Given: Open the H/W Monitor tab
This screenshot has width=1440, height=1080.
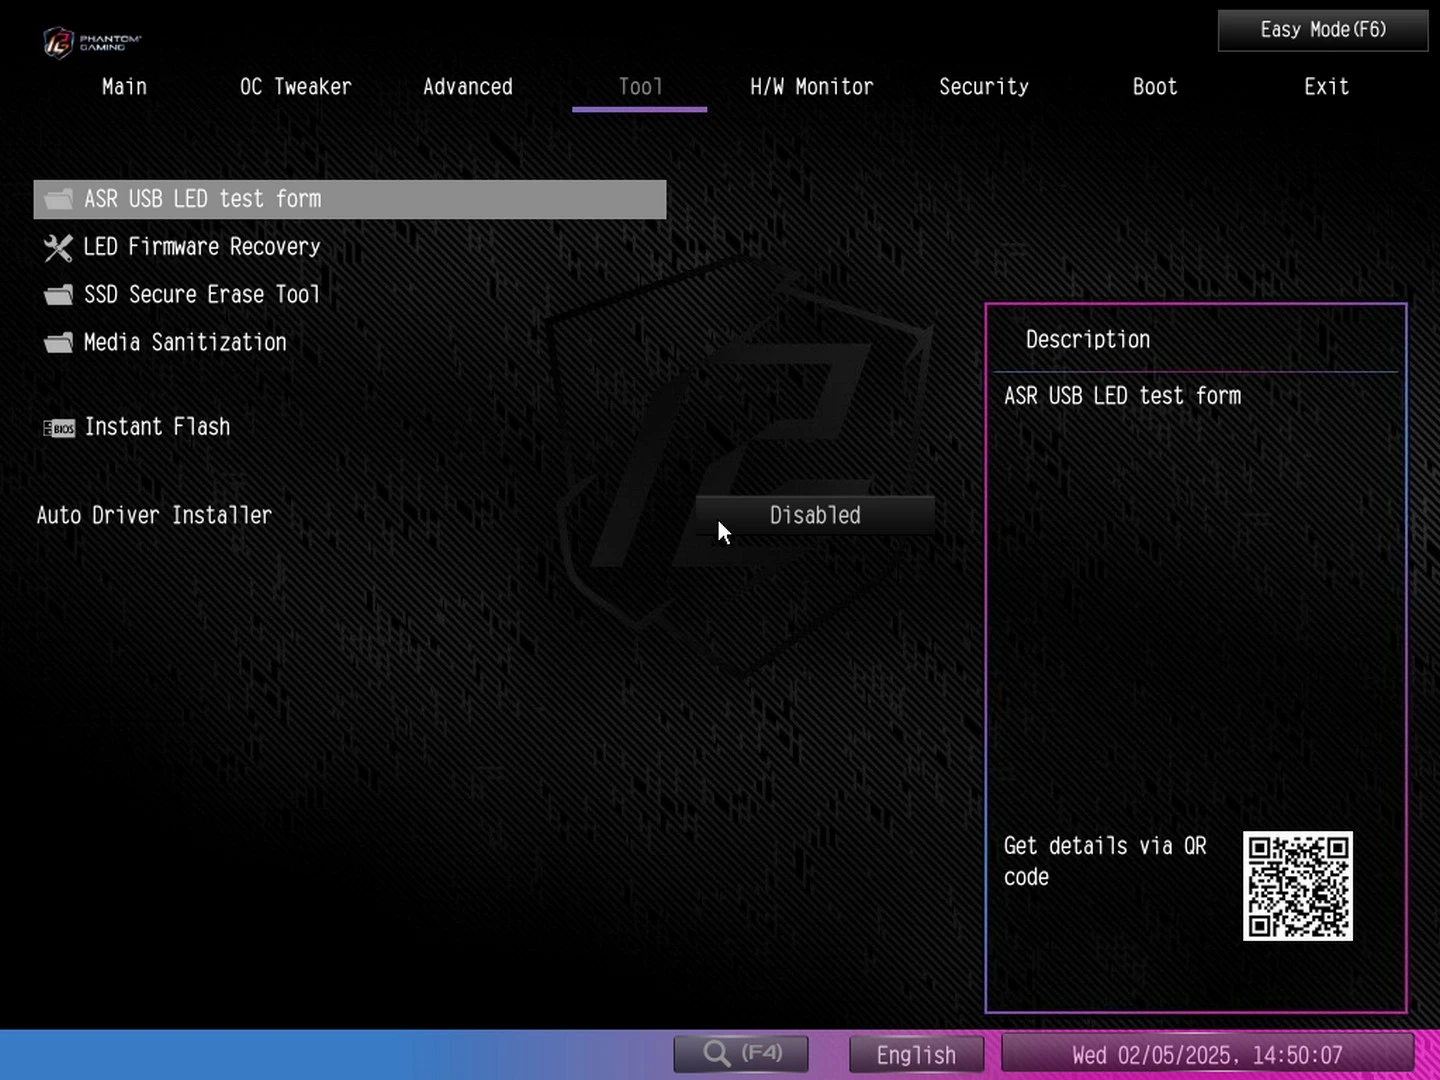Looking at the screenshot, I should tap(811, 87).
